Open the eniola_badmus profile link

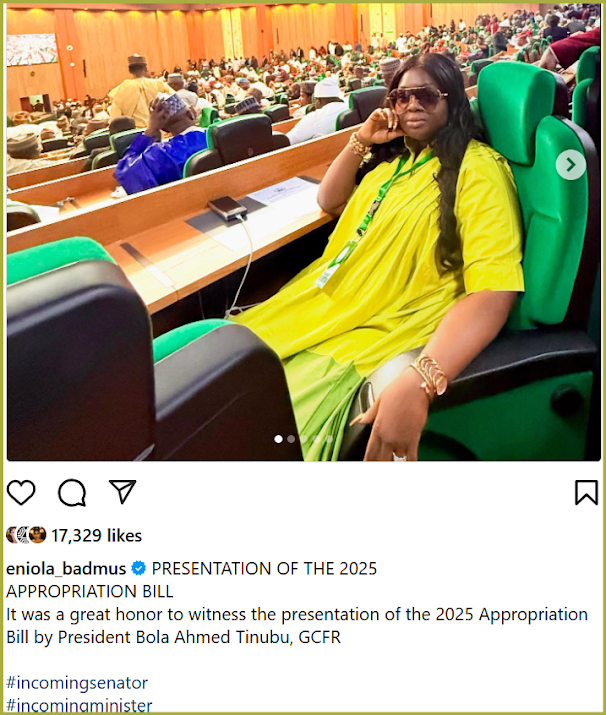point(66,569)
